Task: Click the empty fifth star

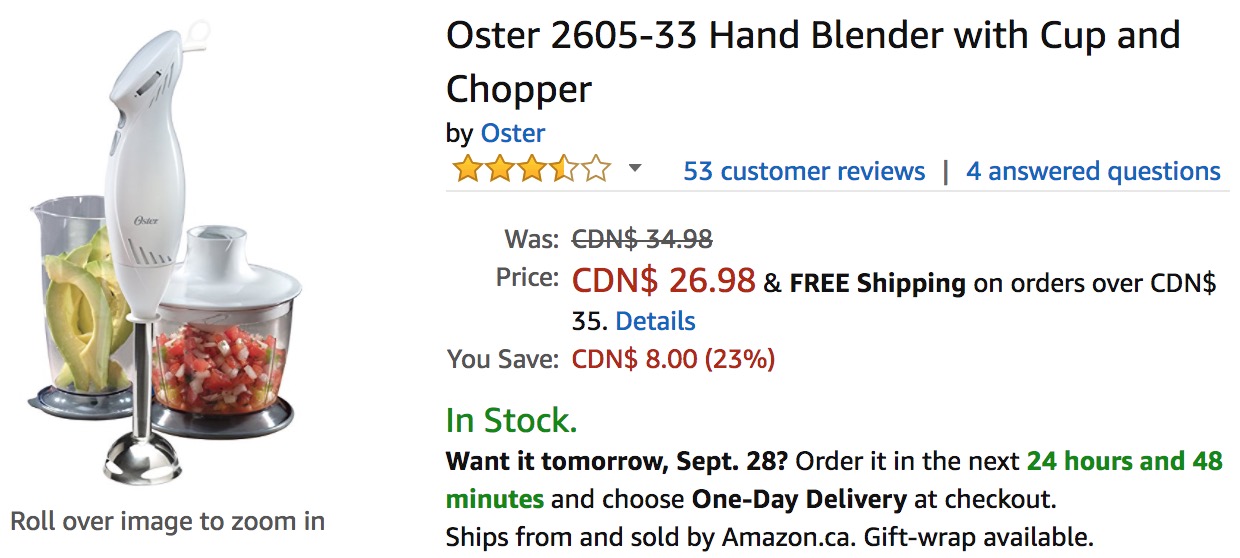Action: point(595,168)
